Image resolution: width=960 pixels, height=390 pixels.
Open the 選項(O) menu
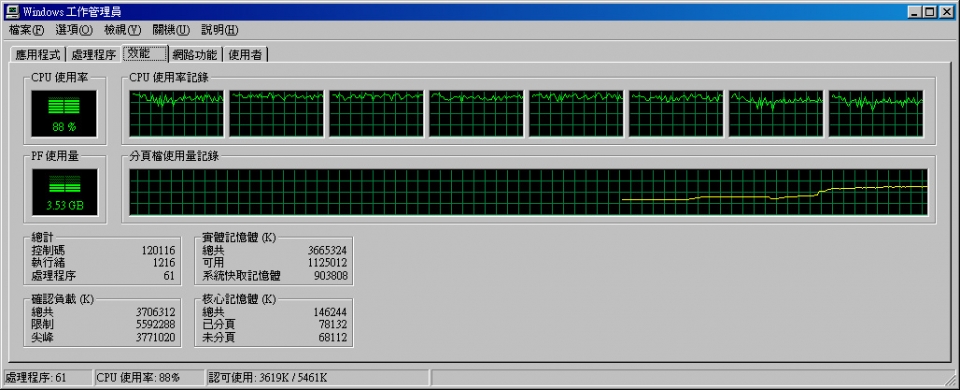point(73,29)
